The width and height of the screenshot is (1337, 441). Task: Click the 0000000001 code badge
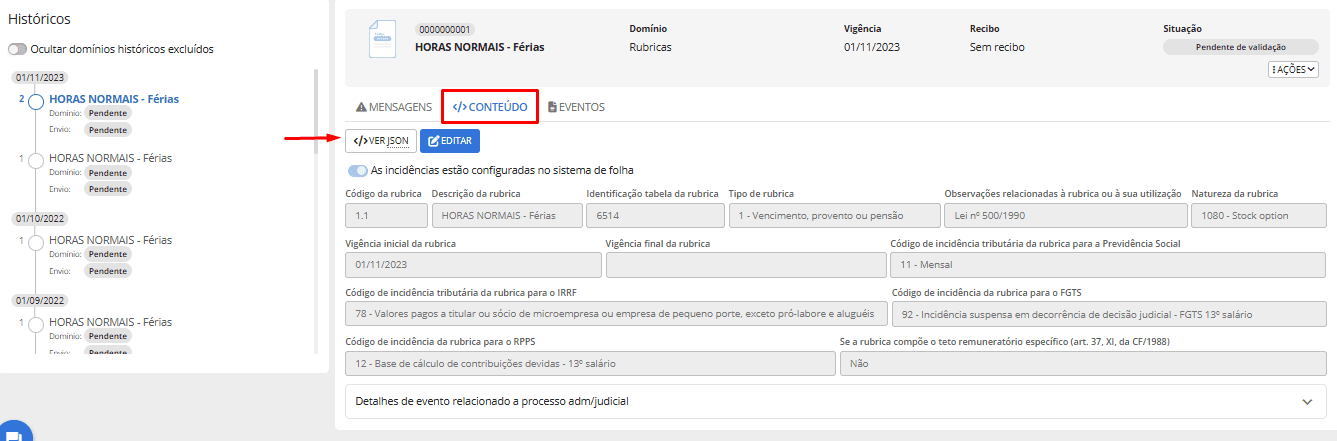tap(446, 30)
